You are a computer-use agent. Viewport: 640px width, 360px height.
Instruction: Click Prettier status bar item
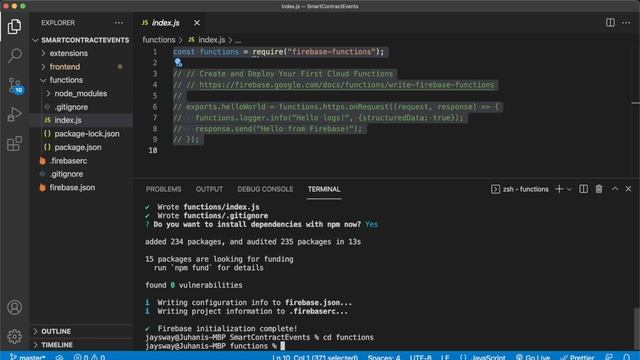pyautogui.click(x=577, y=357)
